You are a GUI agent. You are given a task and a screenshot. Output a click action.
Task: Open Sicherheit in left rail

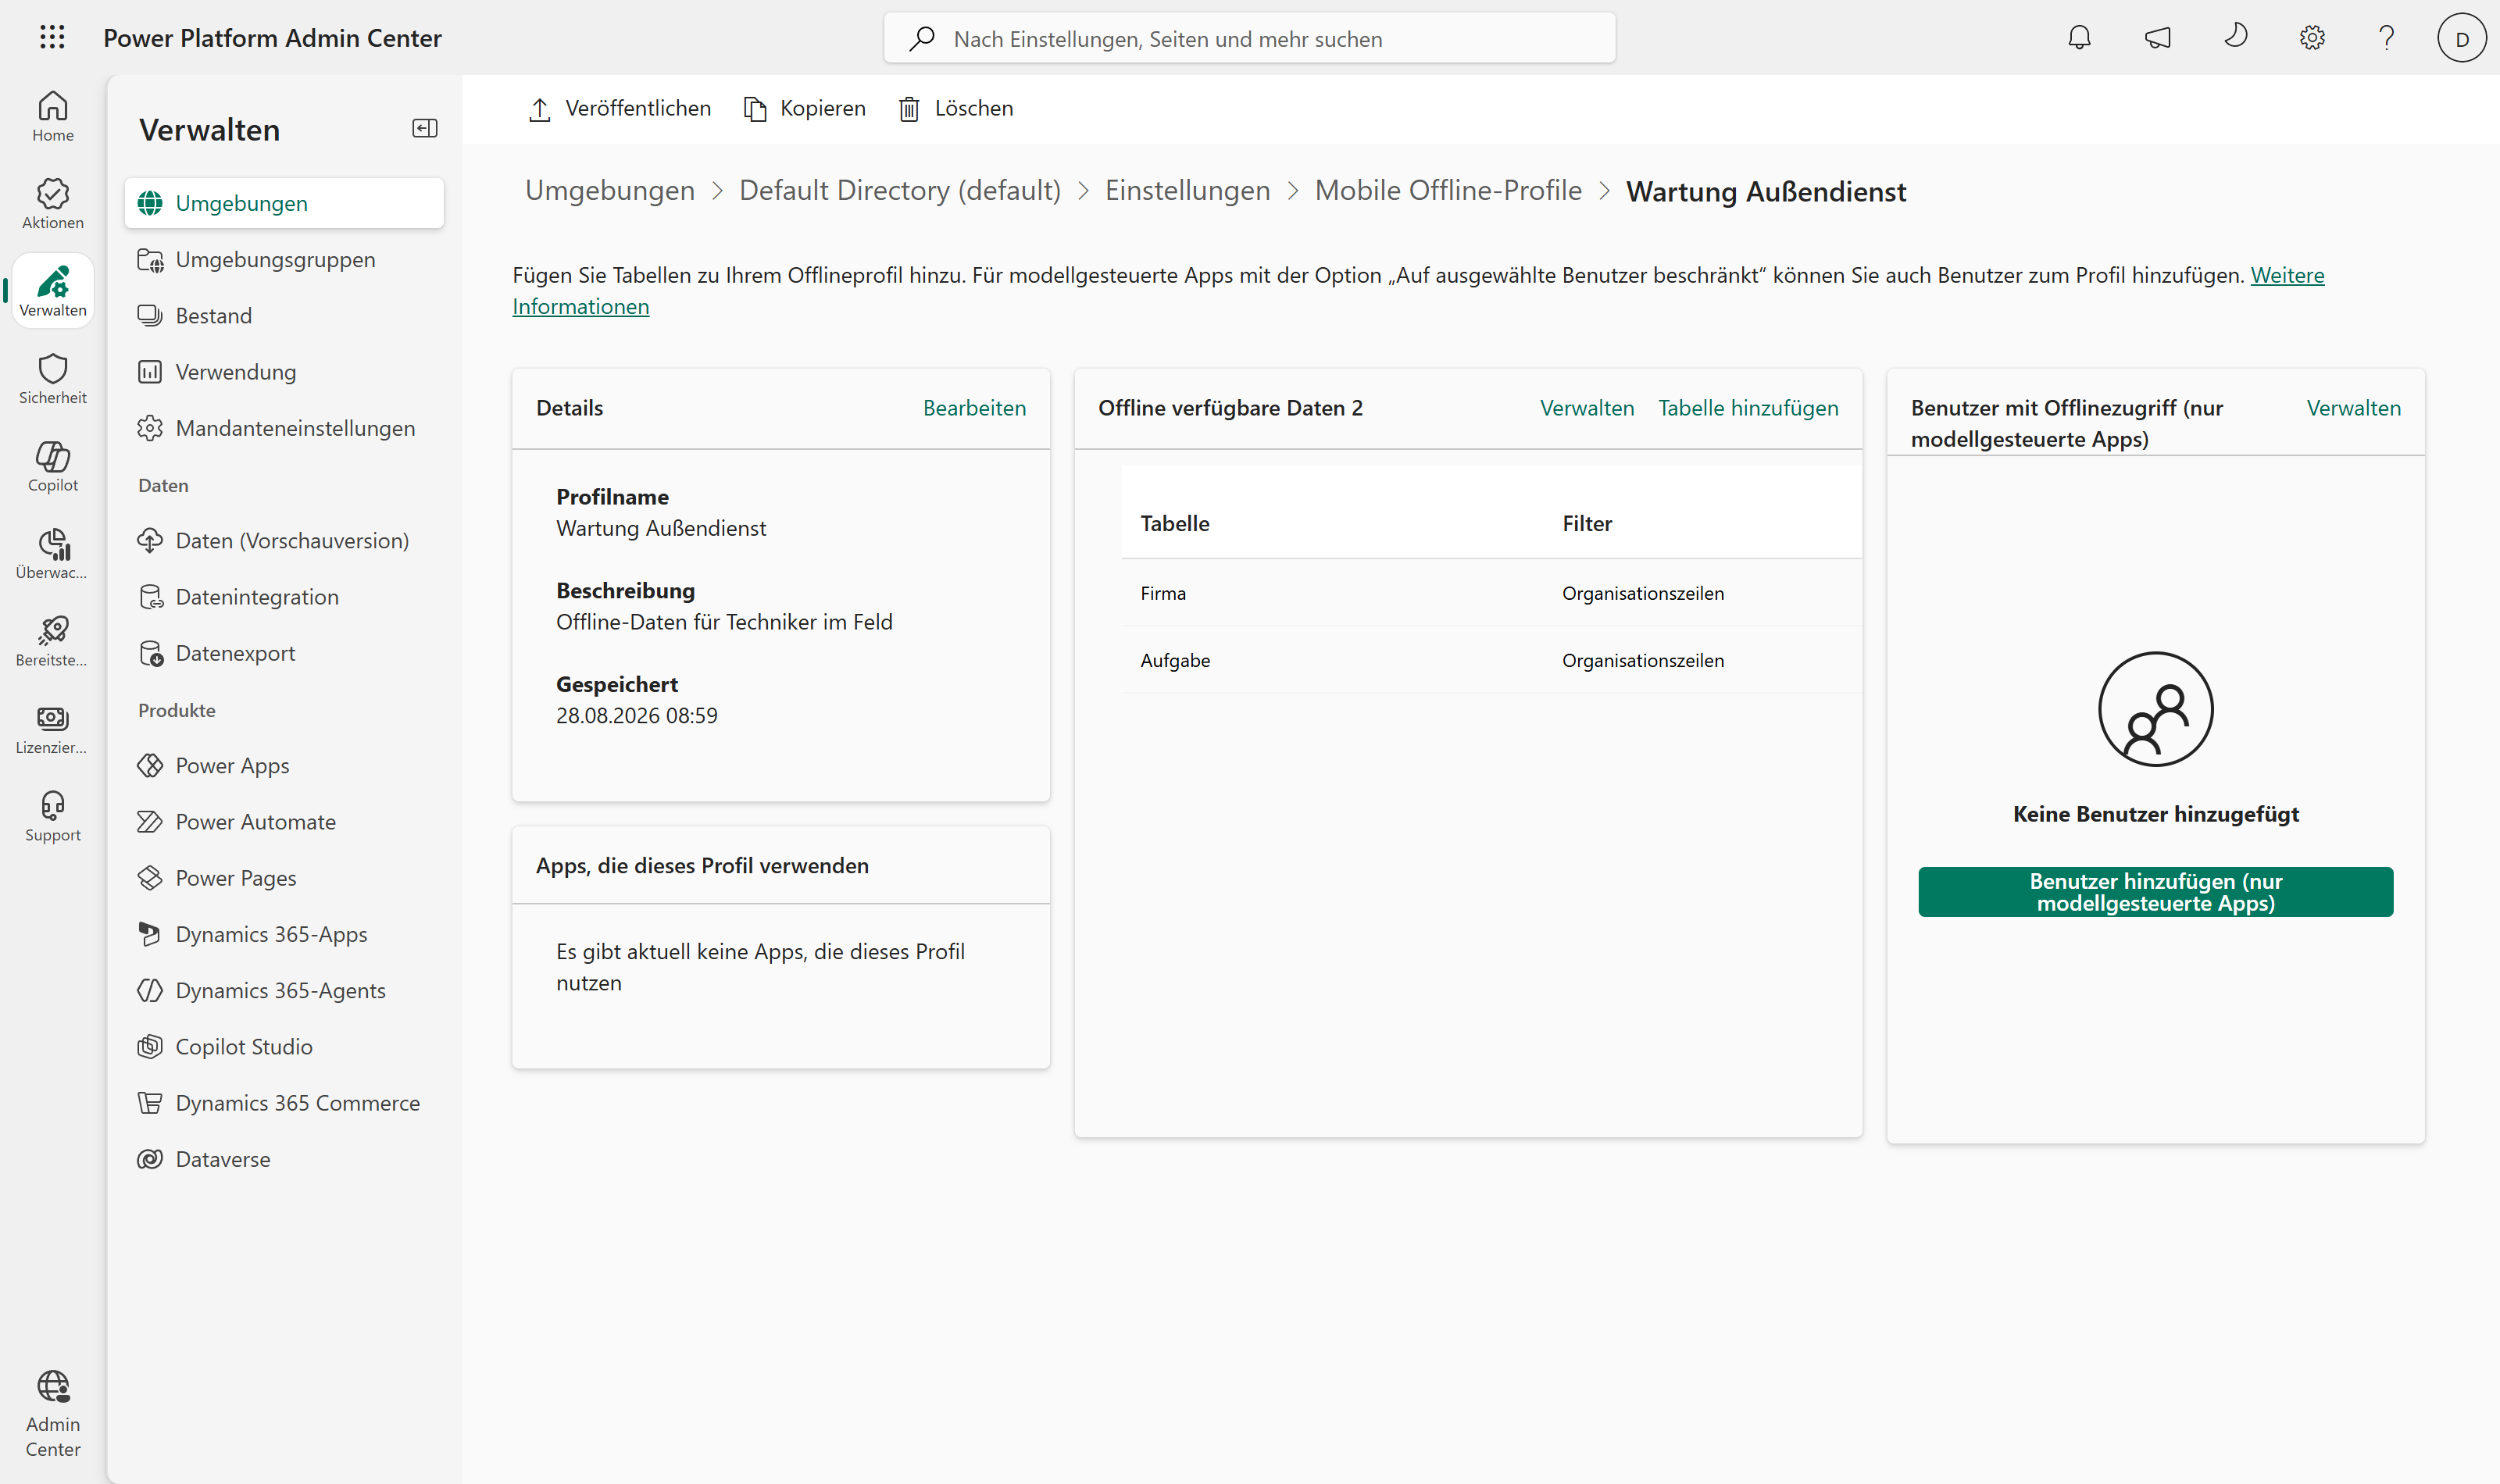click(x=53, y=379)
